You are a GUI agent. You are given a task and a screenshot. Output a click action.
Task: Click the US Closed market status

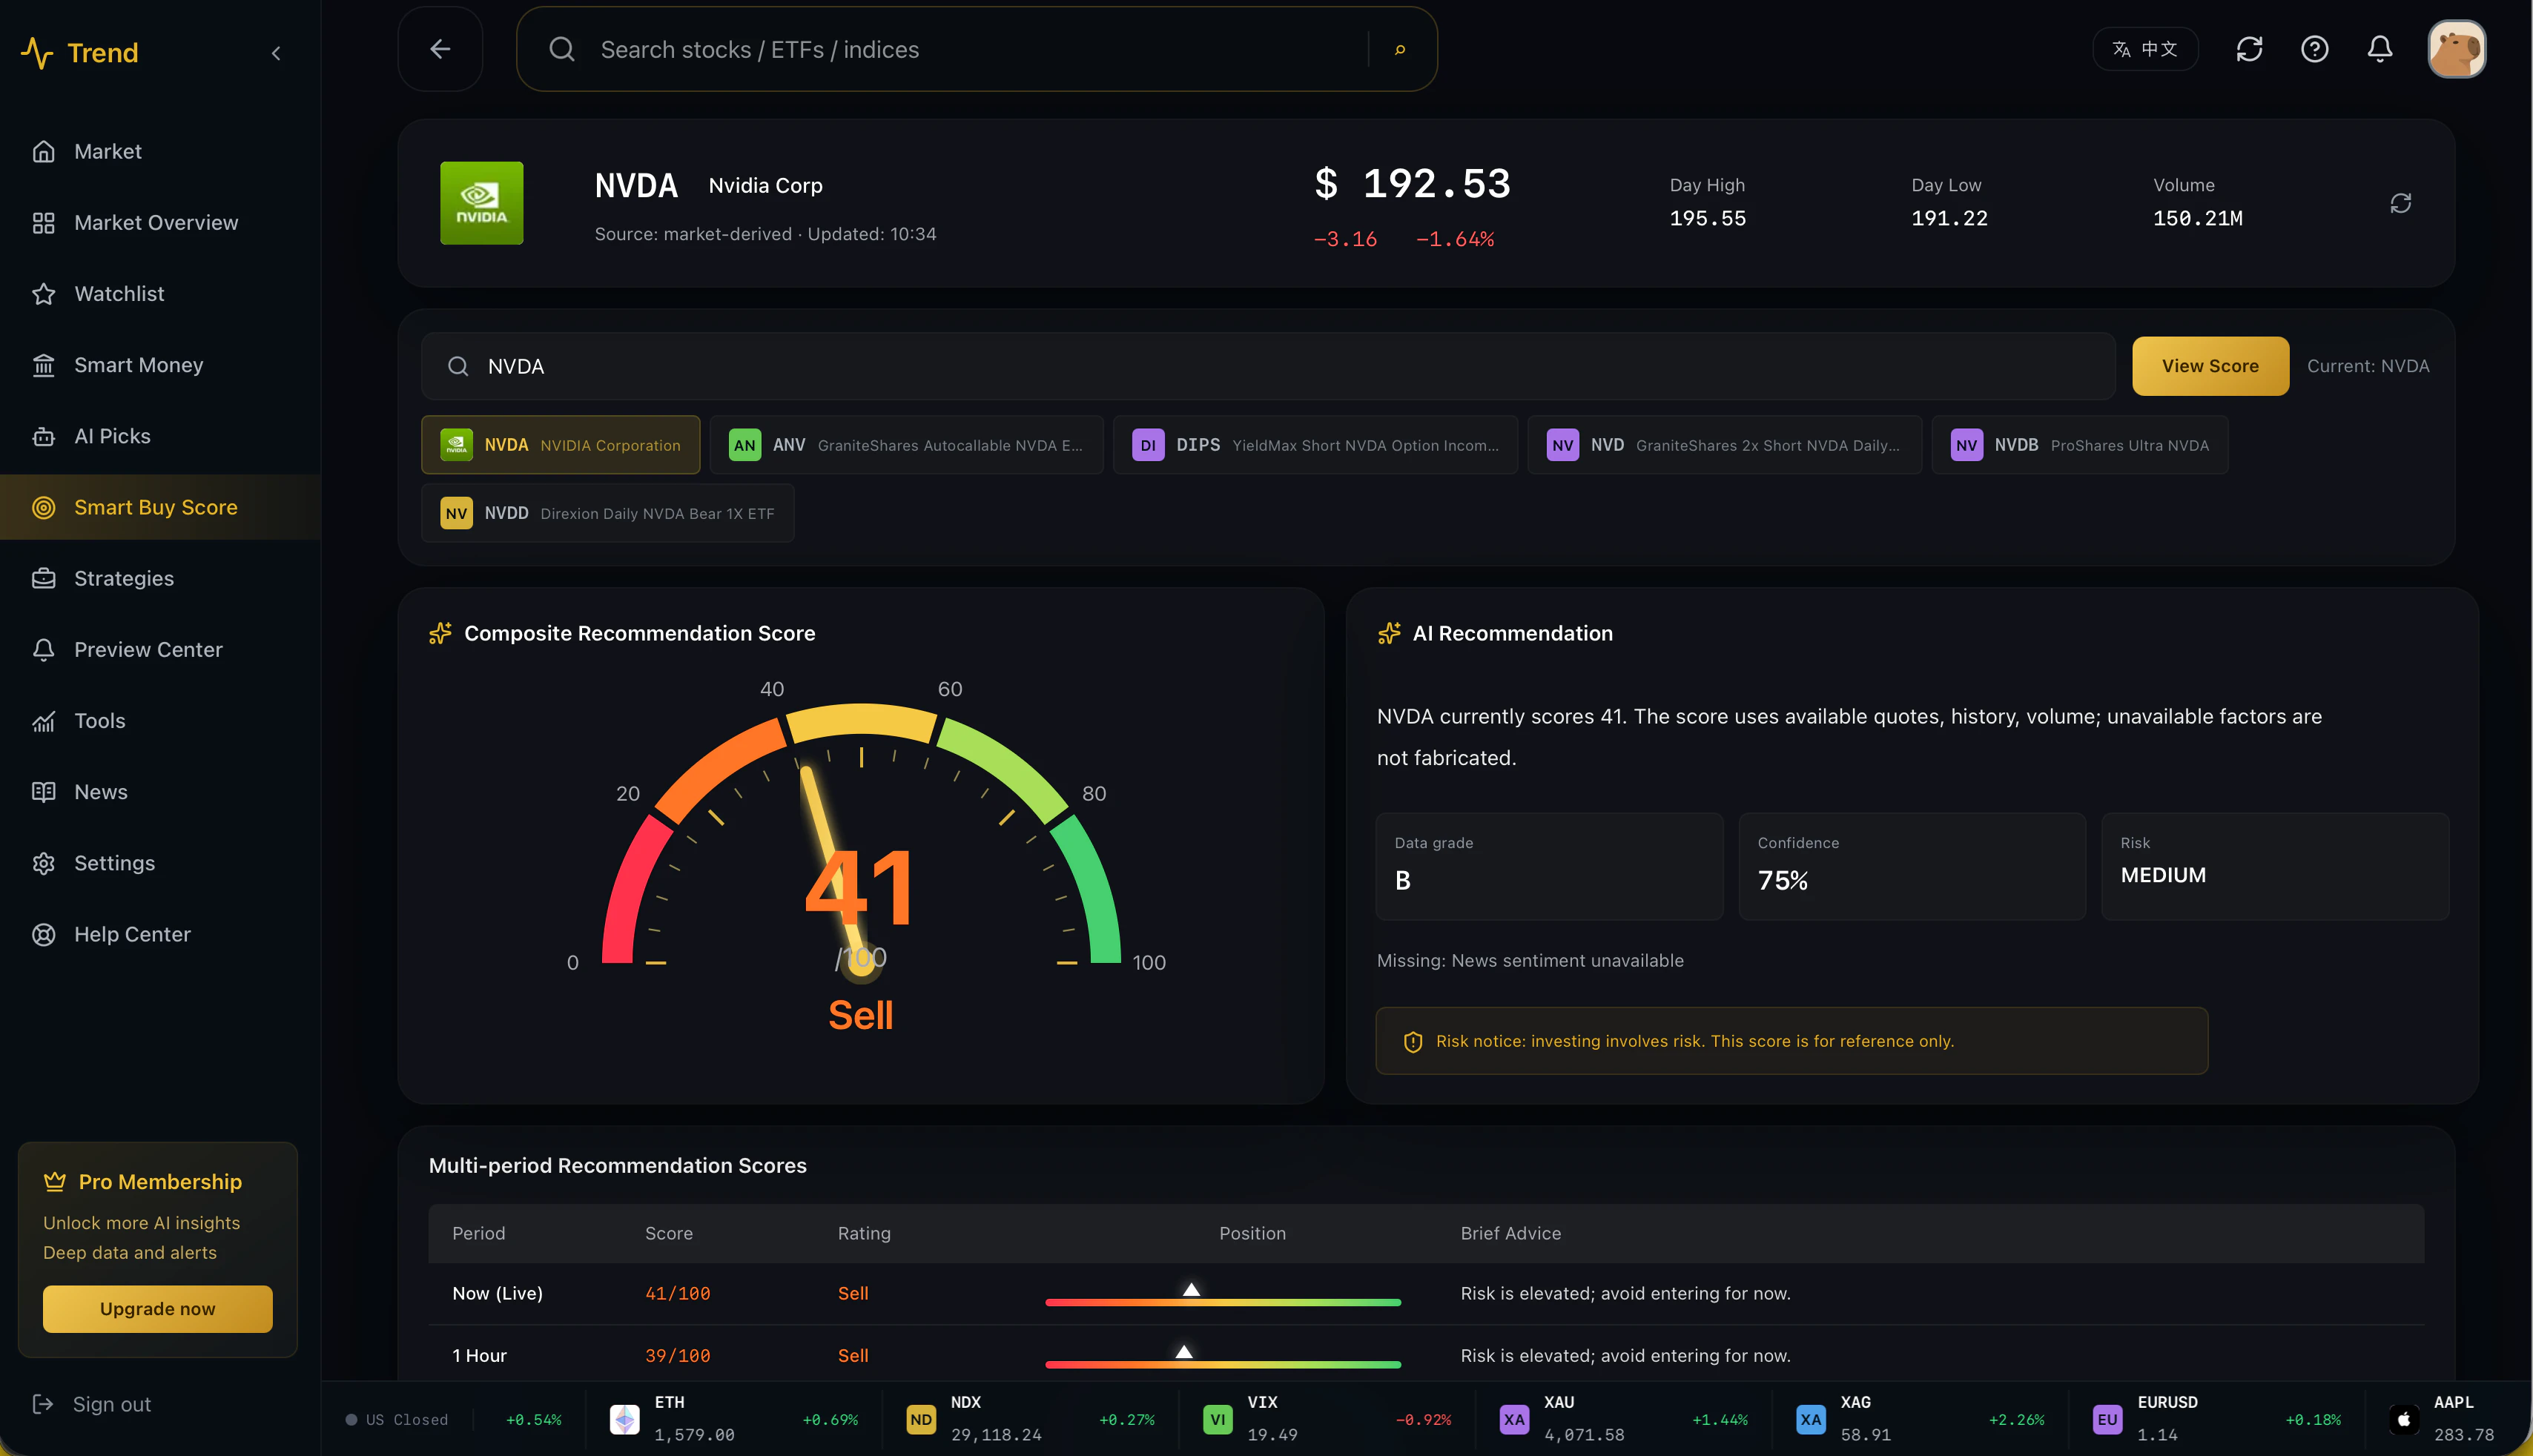point(397,1420)
